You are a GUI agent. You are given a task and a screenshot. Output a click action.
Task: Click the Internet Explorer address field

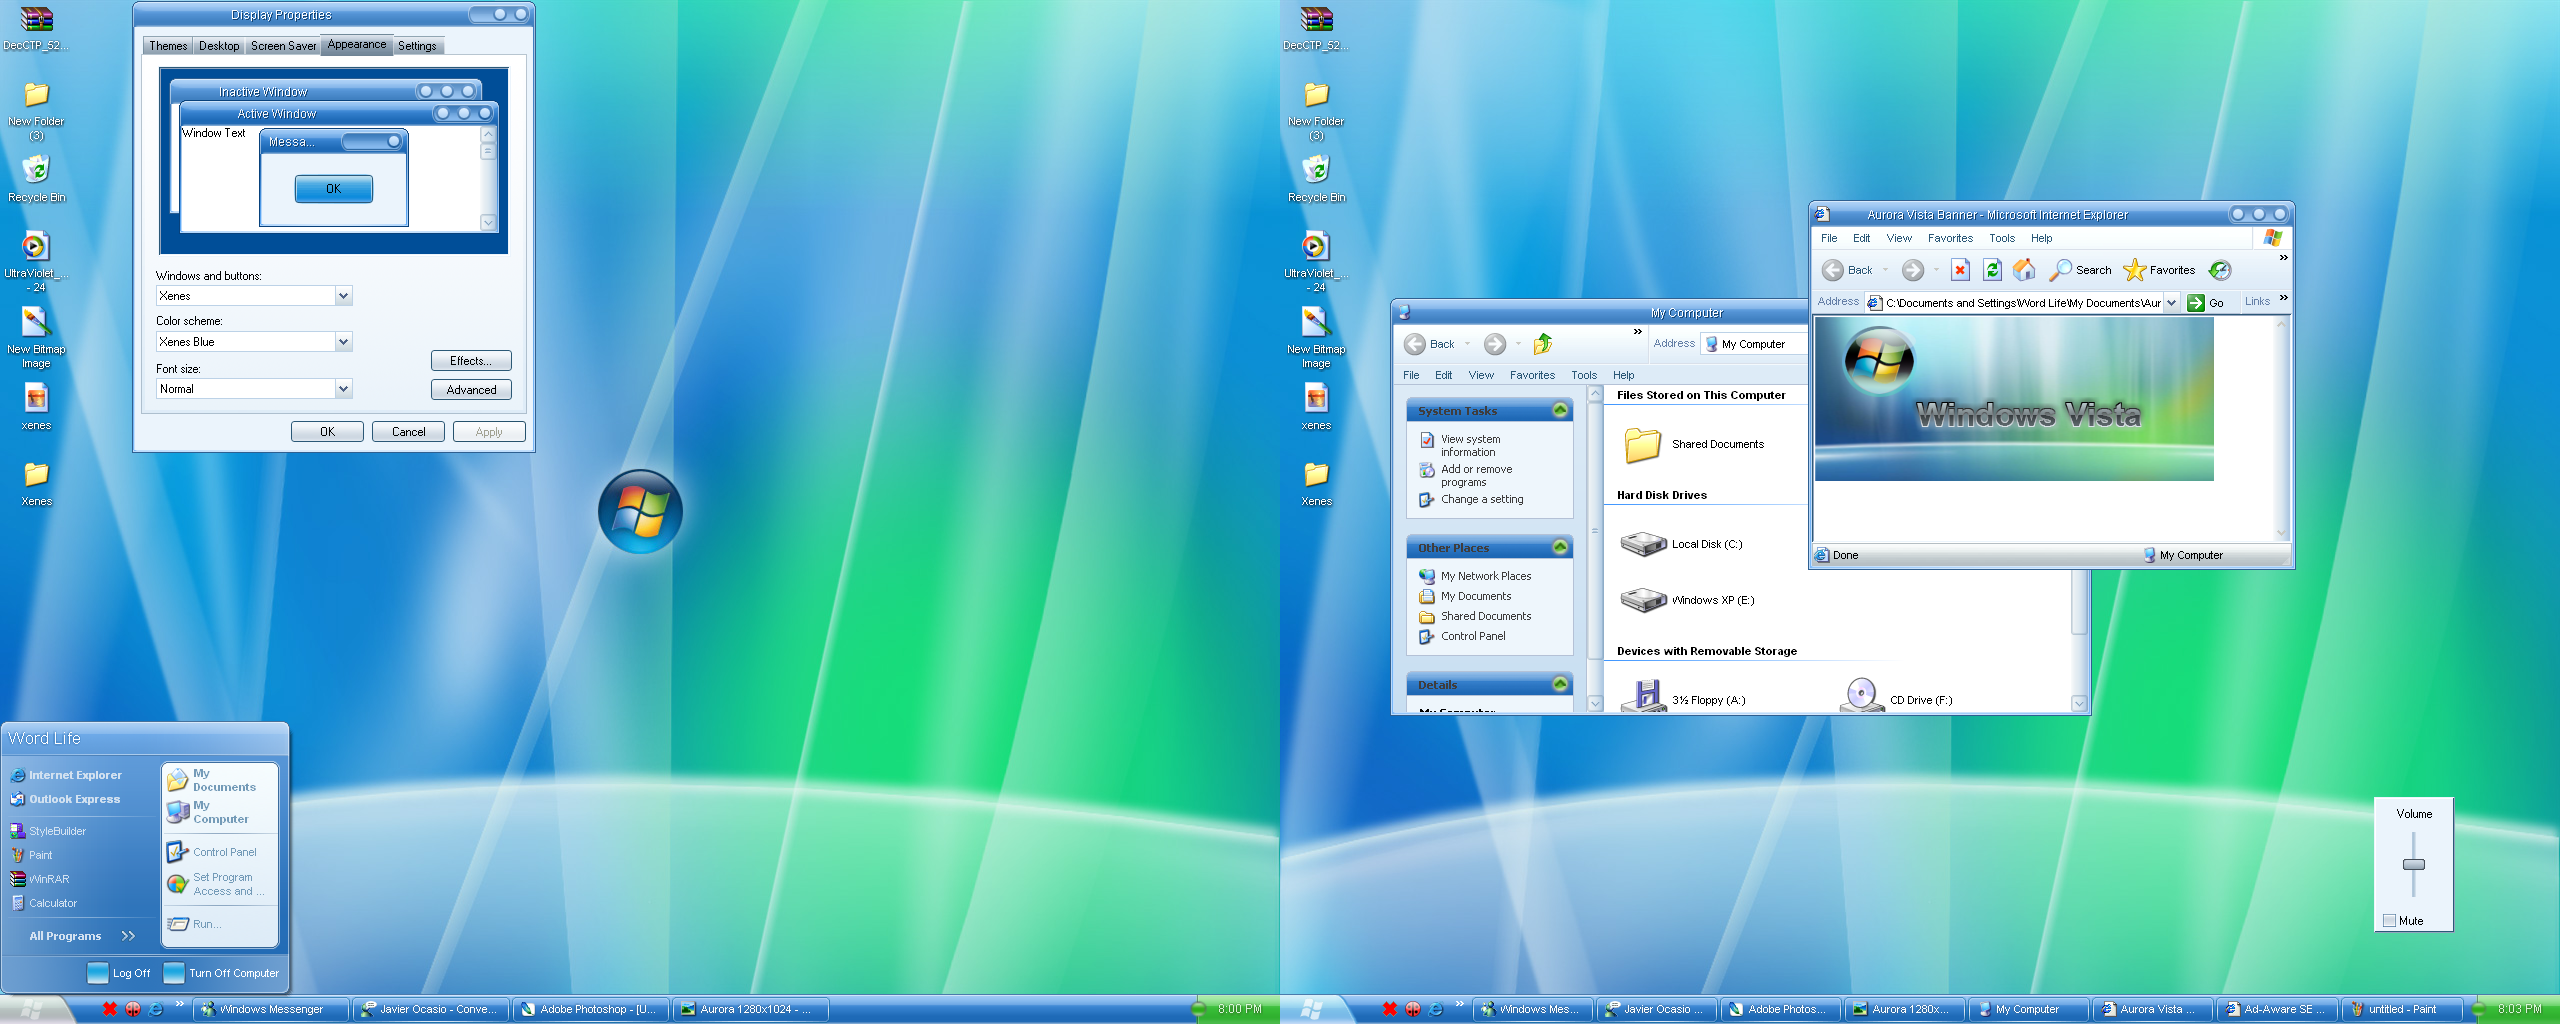coord(2020,303)
